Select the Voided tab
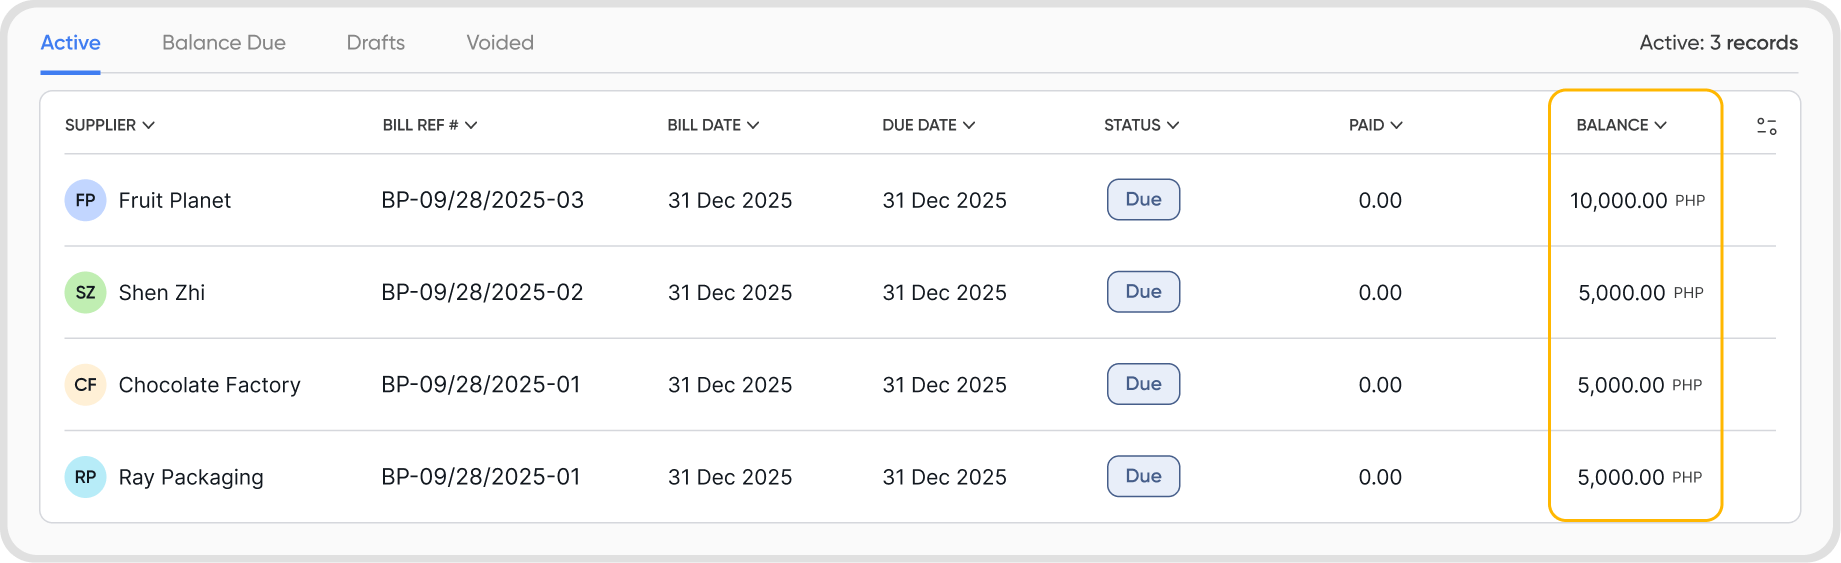The image size is (1841, 563). coord(500,43)
